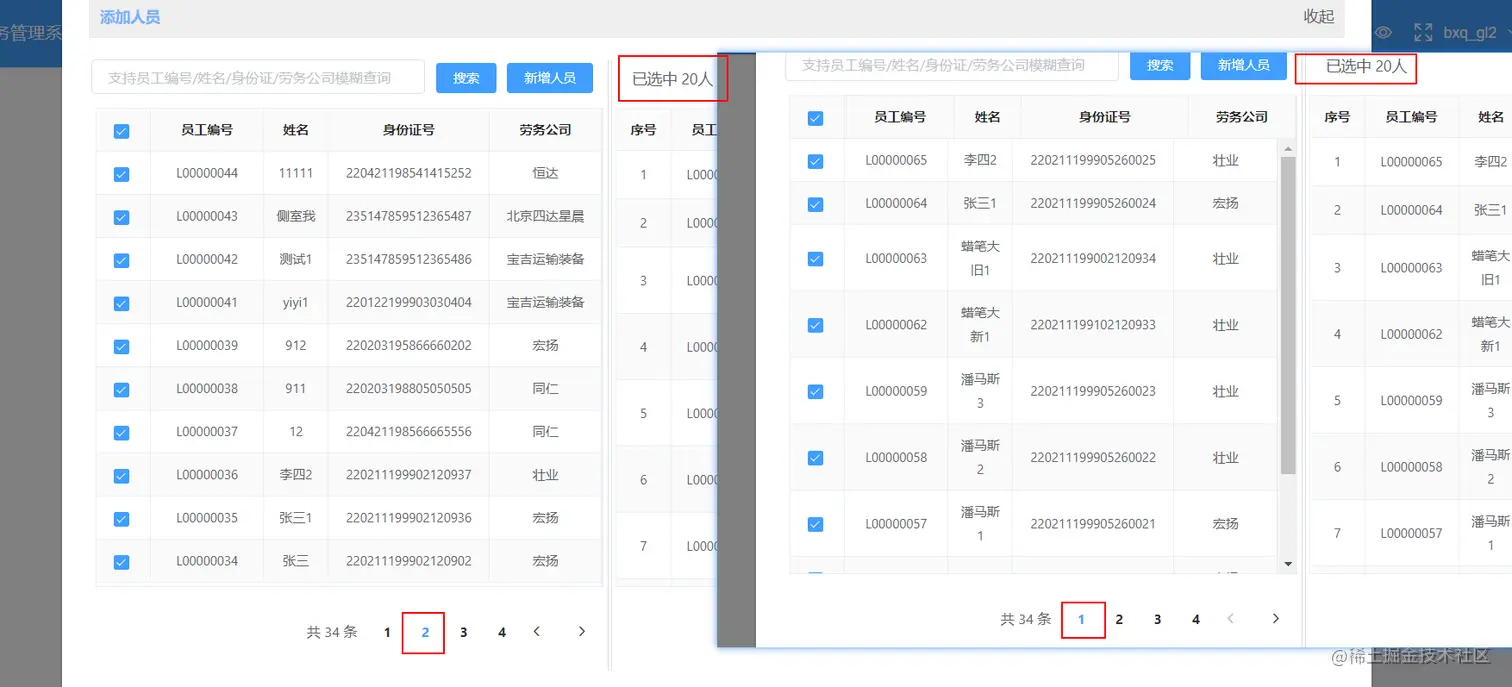Click the name cell 侧室我
This screenshot has width=1512, height=687.
coord(296,216)
